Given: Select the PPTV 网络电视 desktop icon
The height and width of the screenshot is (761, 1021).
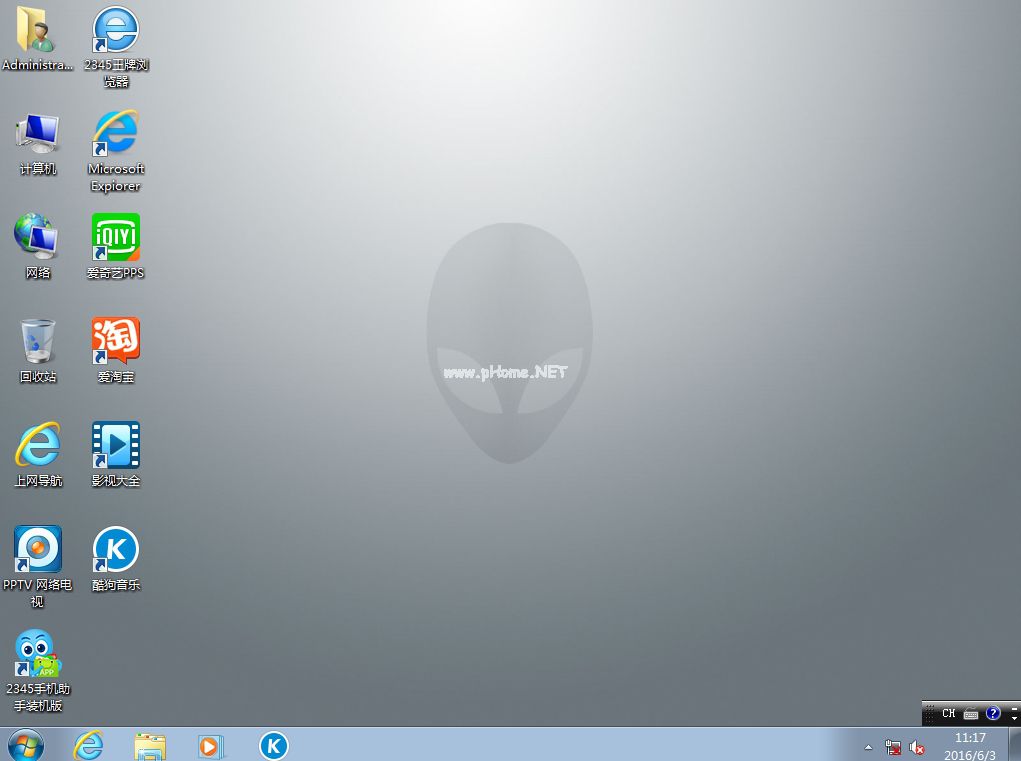Looking at the screenshot, I should click(x=38, y=550).
